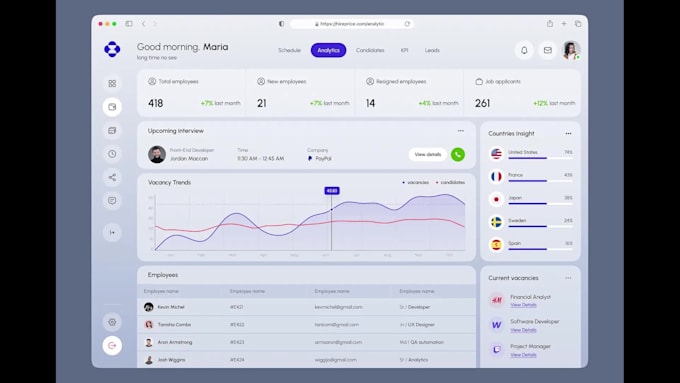This screenshot has height=383, width=680.
Task: Reload page with the refresh icon
Action: click(407, 24)
